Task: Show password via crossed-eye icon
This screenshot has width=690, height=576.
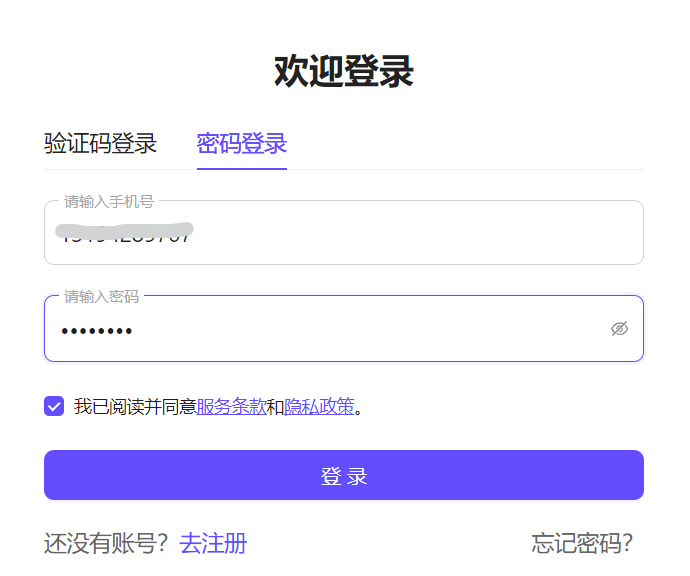Action: pos(619,329)
